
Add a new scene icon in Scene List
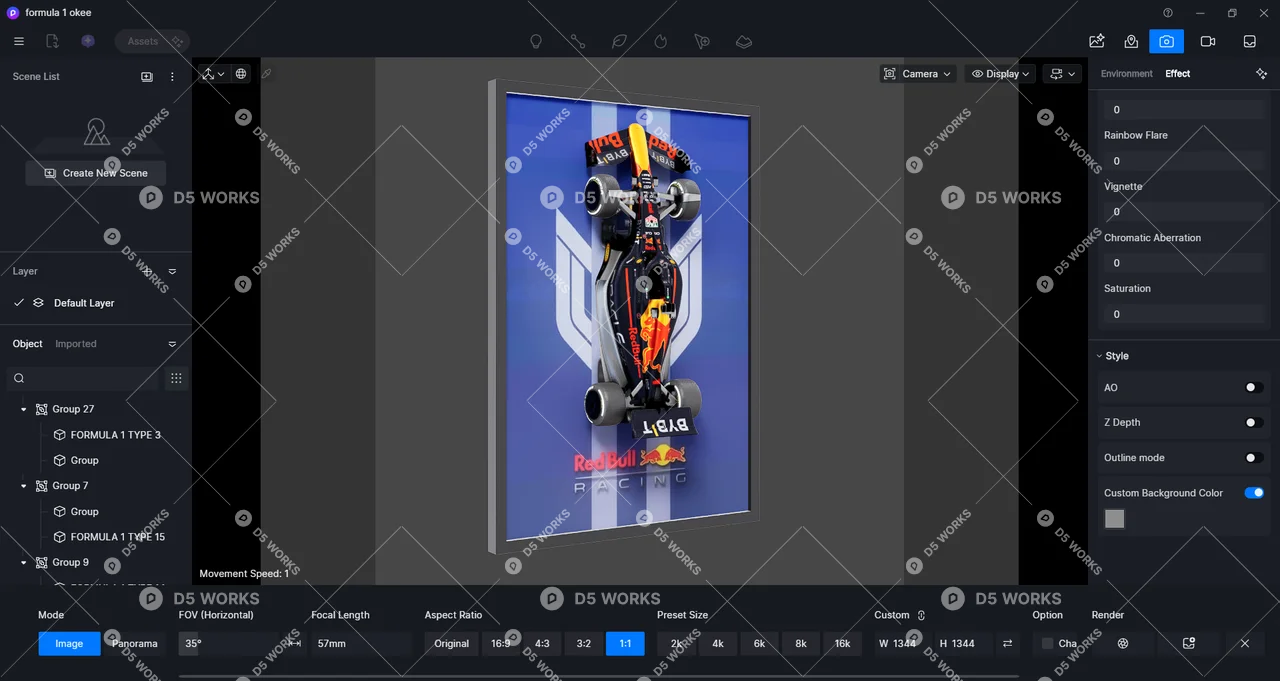click(x=147, y=77)
